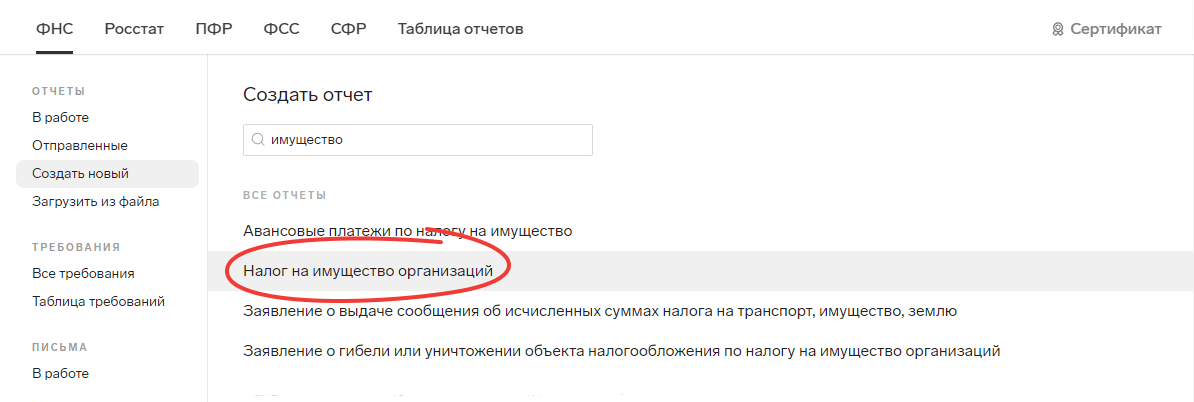Select Создать новый in sidebar

(x=107, y=174)
